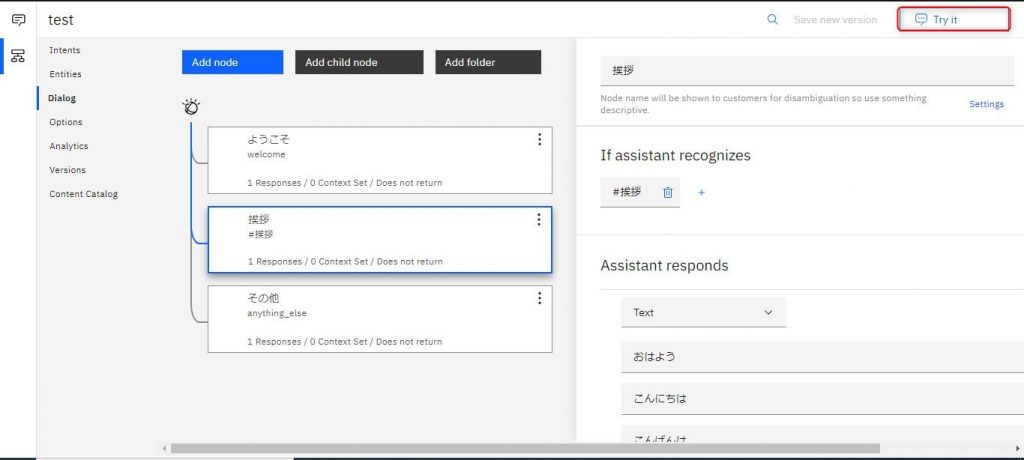The height and width of the screenshot is (460, 1024).
Task: Click the Add child node button
Action: coord(359,62)
